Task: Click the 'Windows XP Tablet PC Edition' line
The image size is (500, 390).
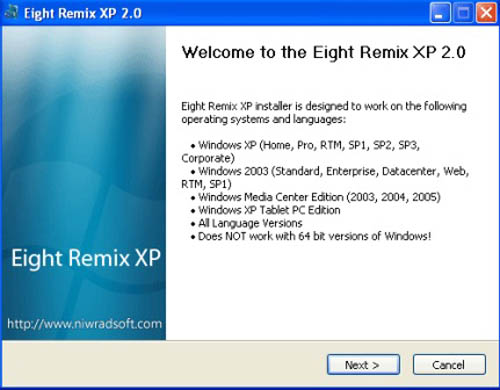Action: [x=266, y=210]
